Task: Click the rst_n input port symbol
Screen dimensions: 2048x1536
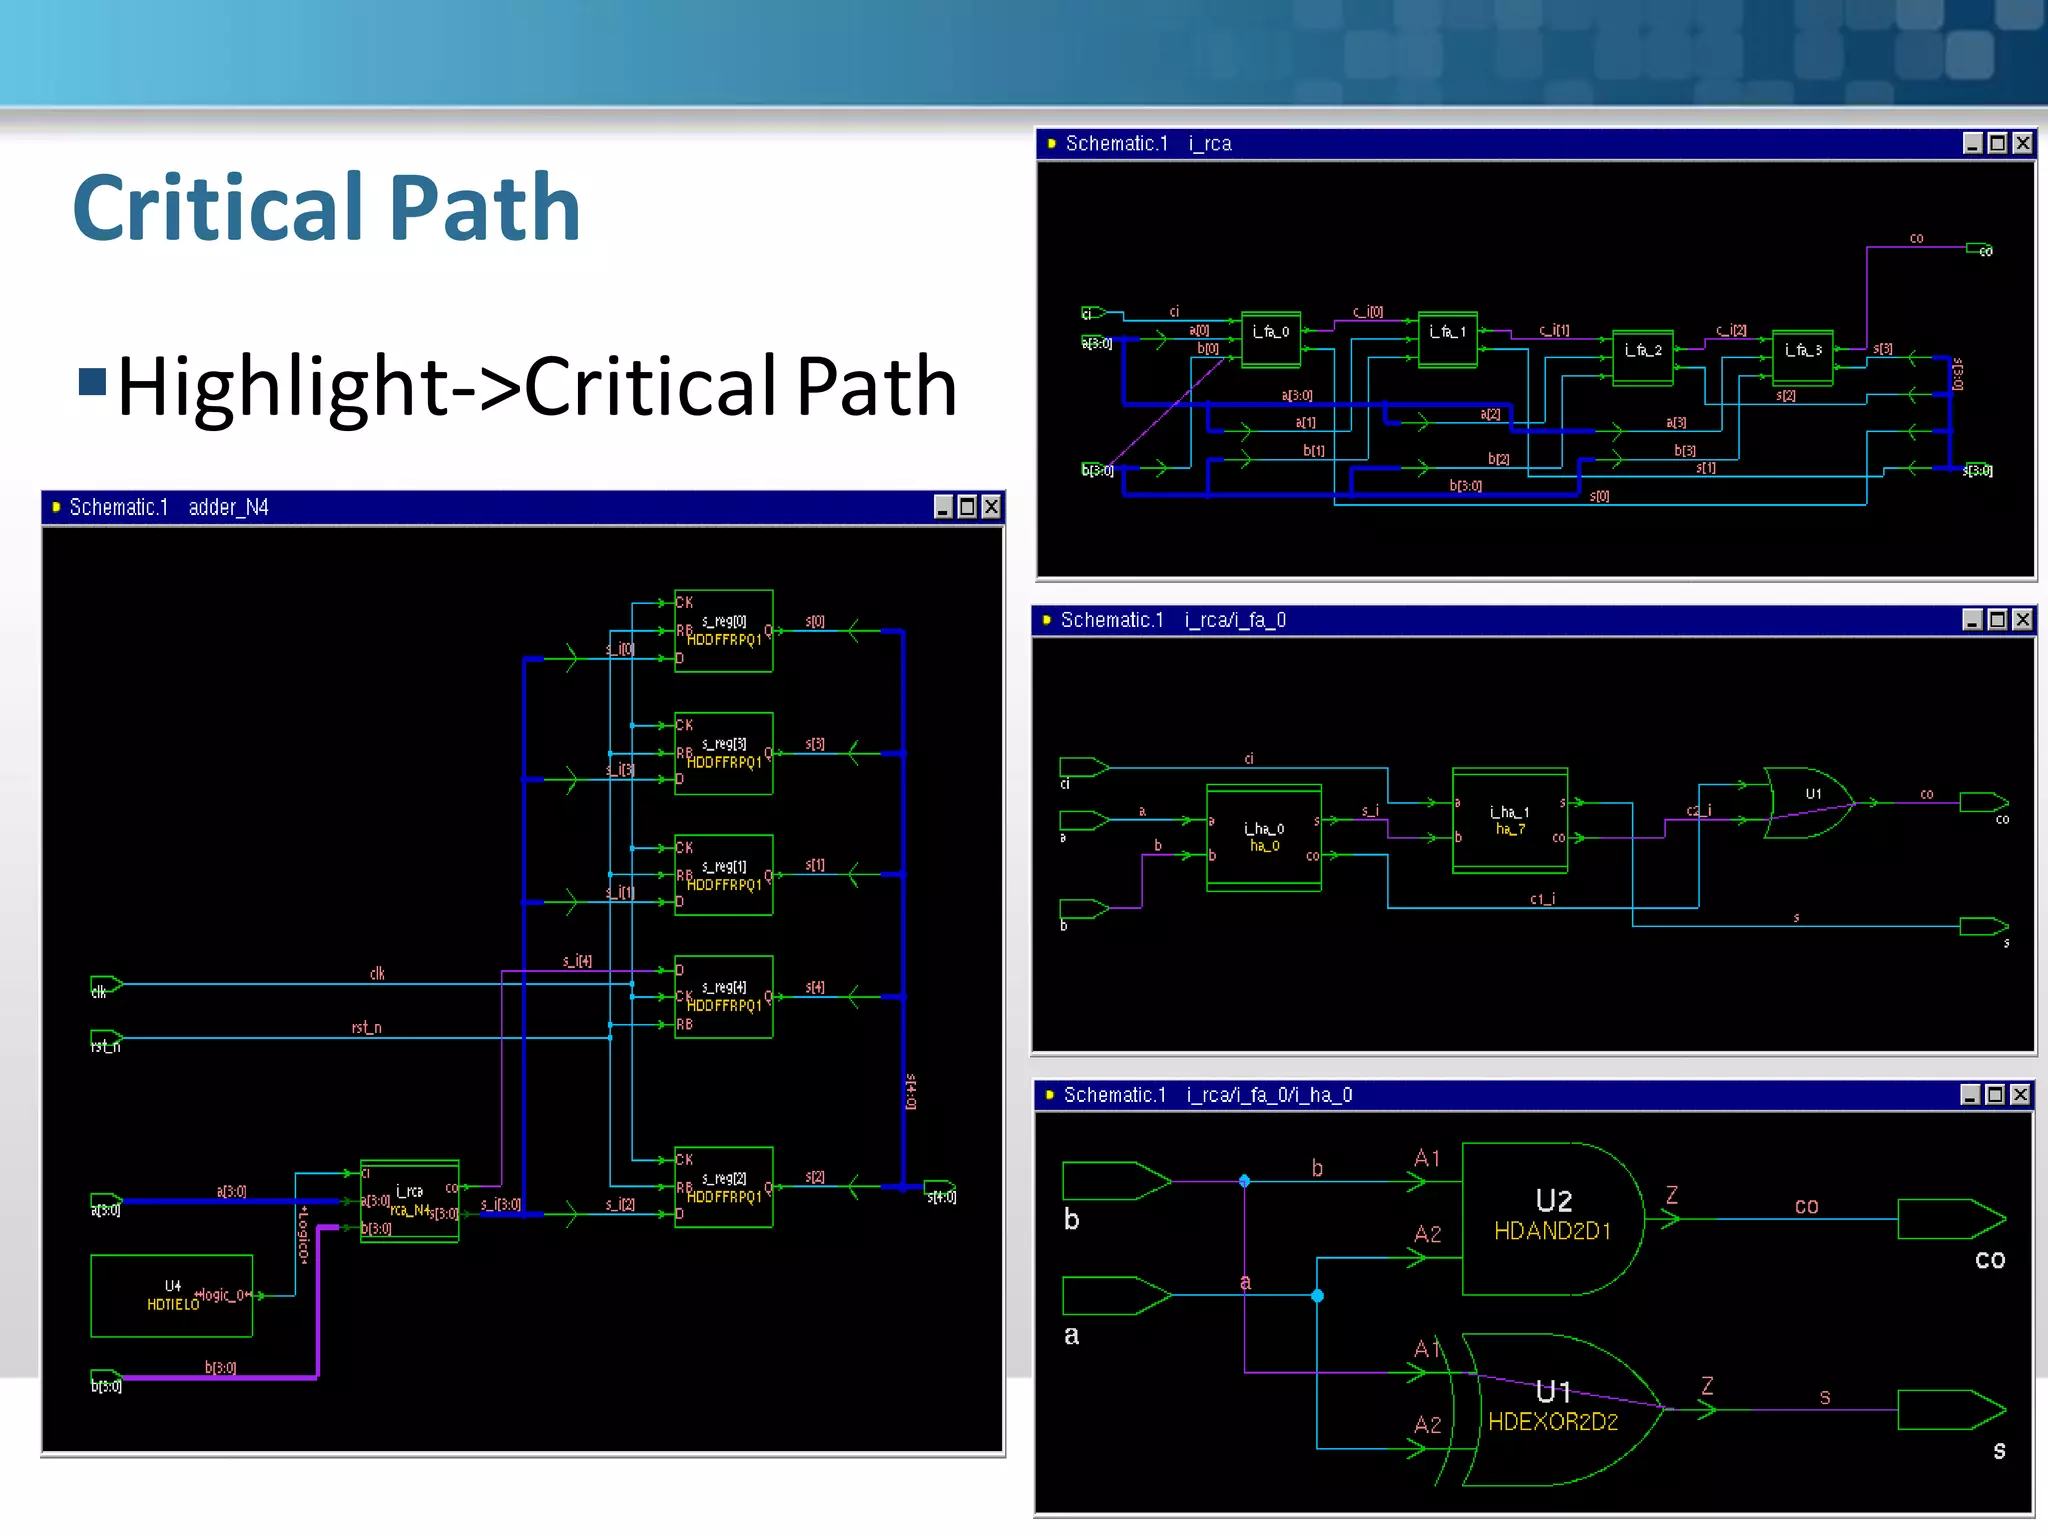Action: (105, 1039)
